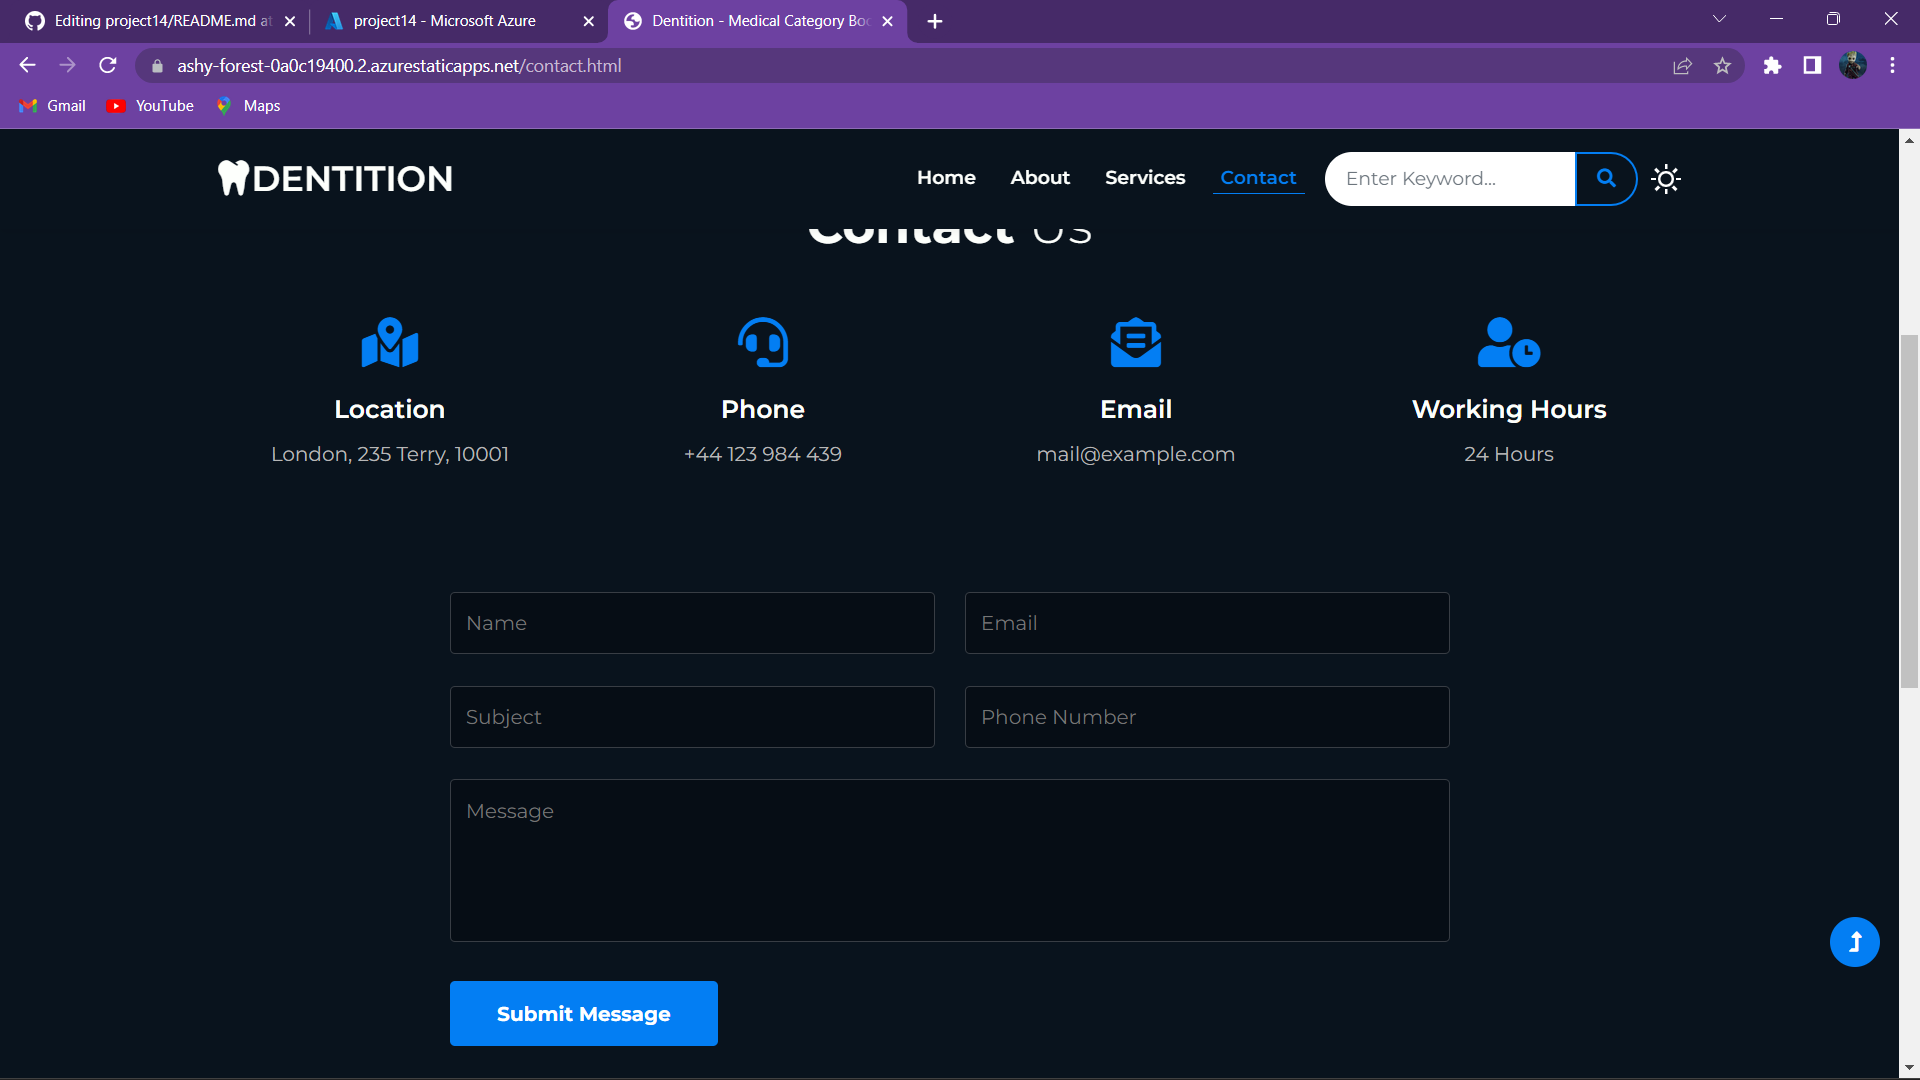Click the Email envelope icon
The height and width of the screenshot is (1080, 1920).
pos(1136,342)
